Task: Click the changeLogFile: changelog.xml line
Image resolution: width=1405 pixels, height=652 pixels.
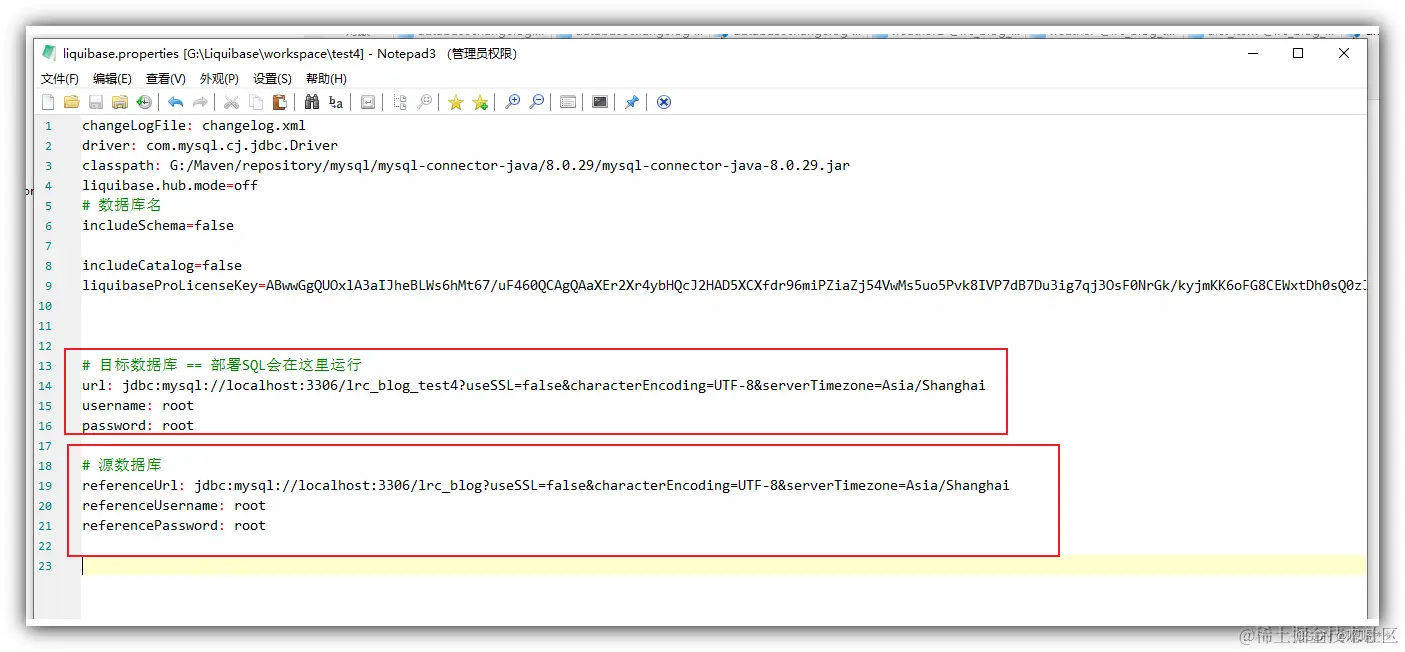Action: coord(194,126)
